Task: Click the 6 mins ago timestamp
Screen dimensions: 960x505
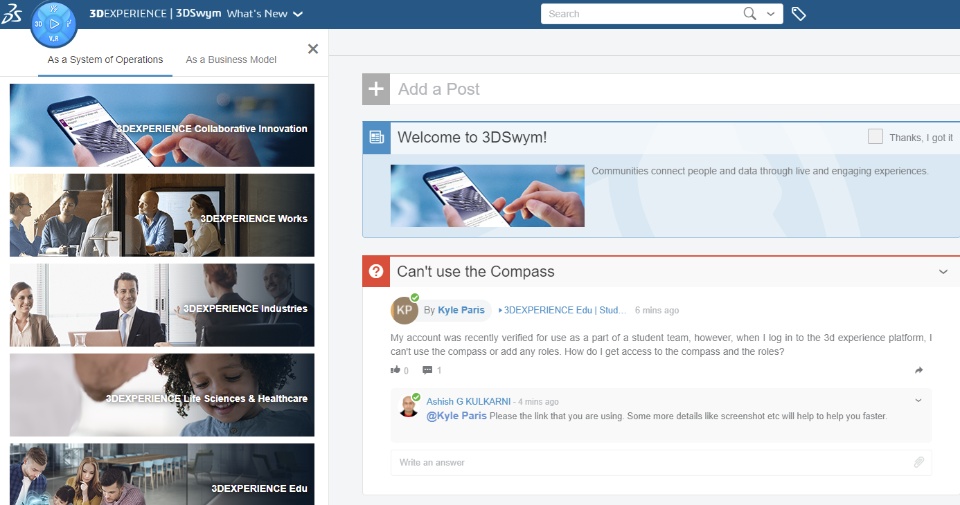Action: tap(657, 310)
